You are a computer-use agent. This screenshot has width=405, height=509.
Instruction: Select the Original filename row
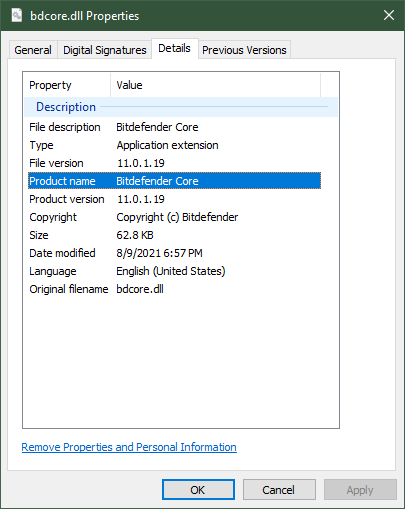tap(174, 289)
